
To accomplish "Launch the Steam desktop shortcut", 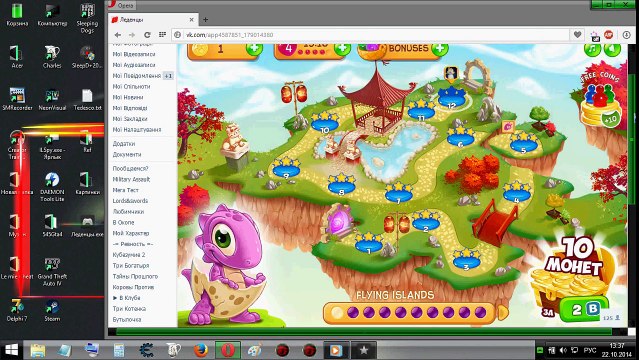I will pyautogui.click(x=52, y=311).
